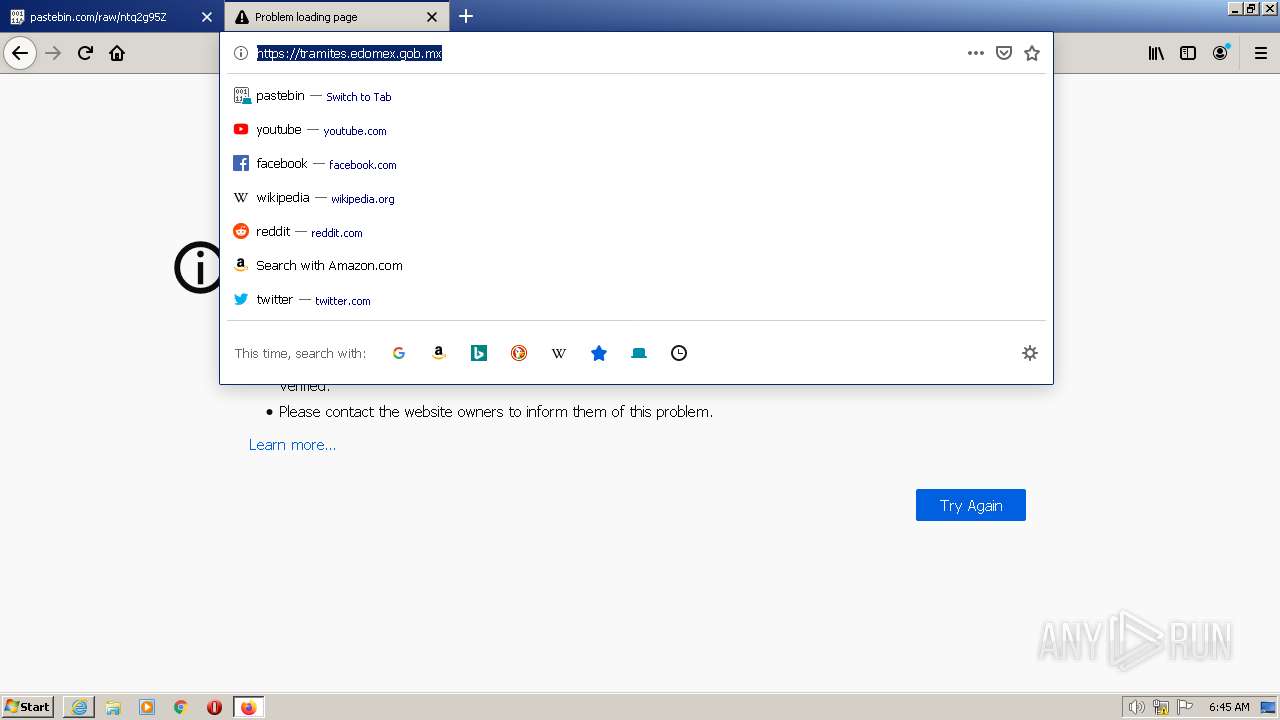Open Windows Explorer folder on taskbar
The width and height of the screenshot is (1280, 720).
(113, 707)
